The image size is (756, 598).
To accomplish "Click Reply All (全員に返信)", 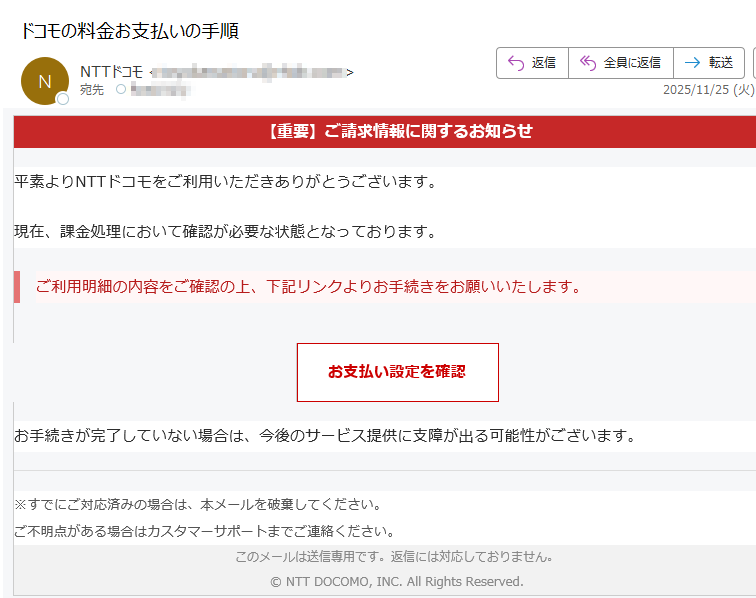I will pos(620,62).
